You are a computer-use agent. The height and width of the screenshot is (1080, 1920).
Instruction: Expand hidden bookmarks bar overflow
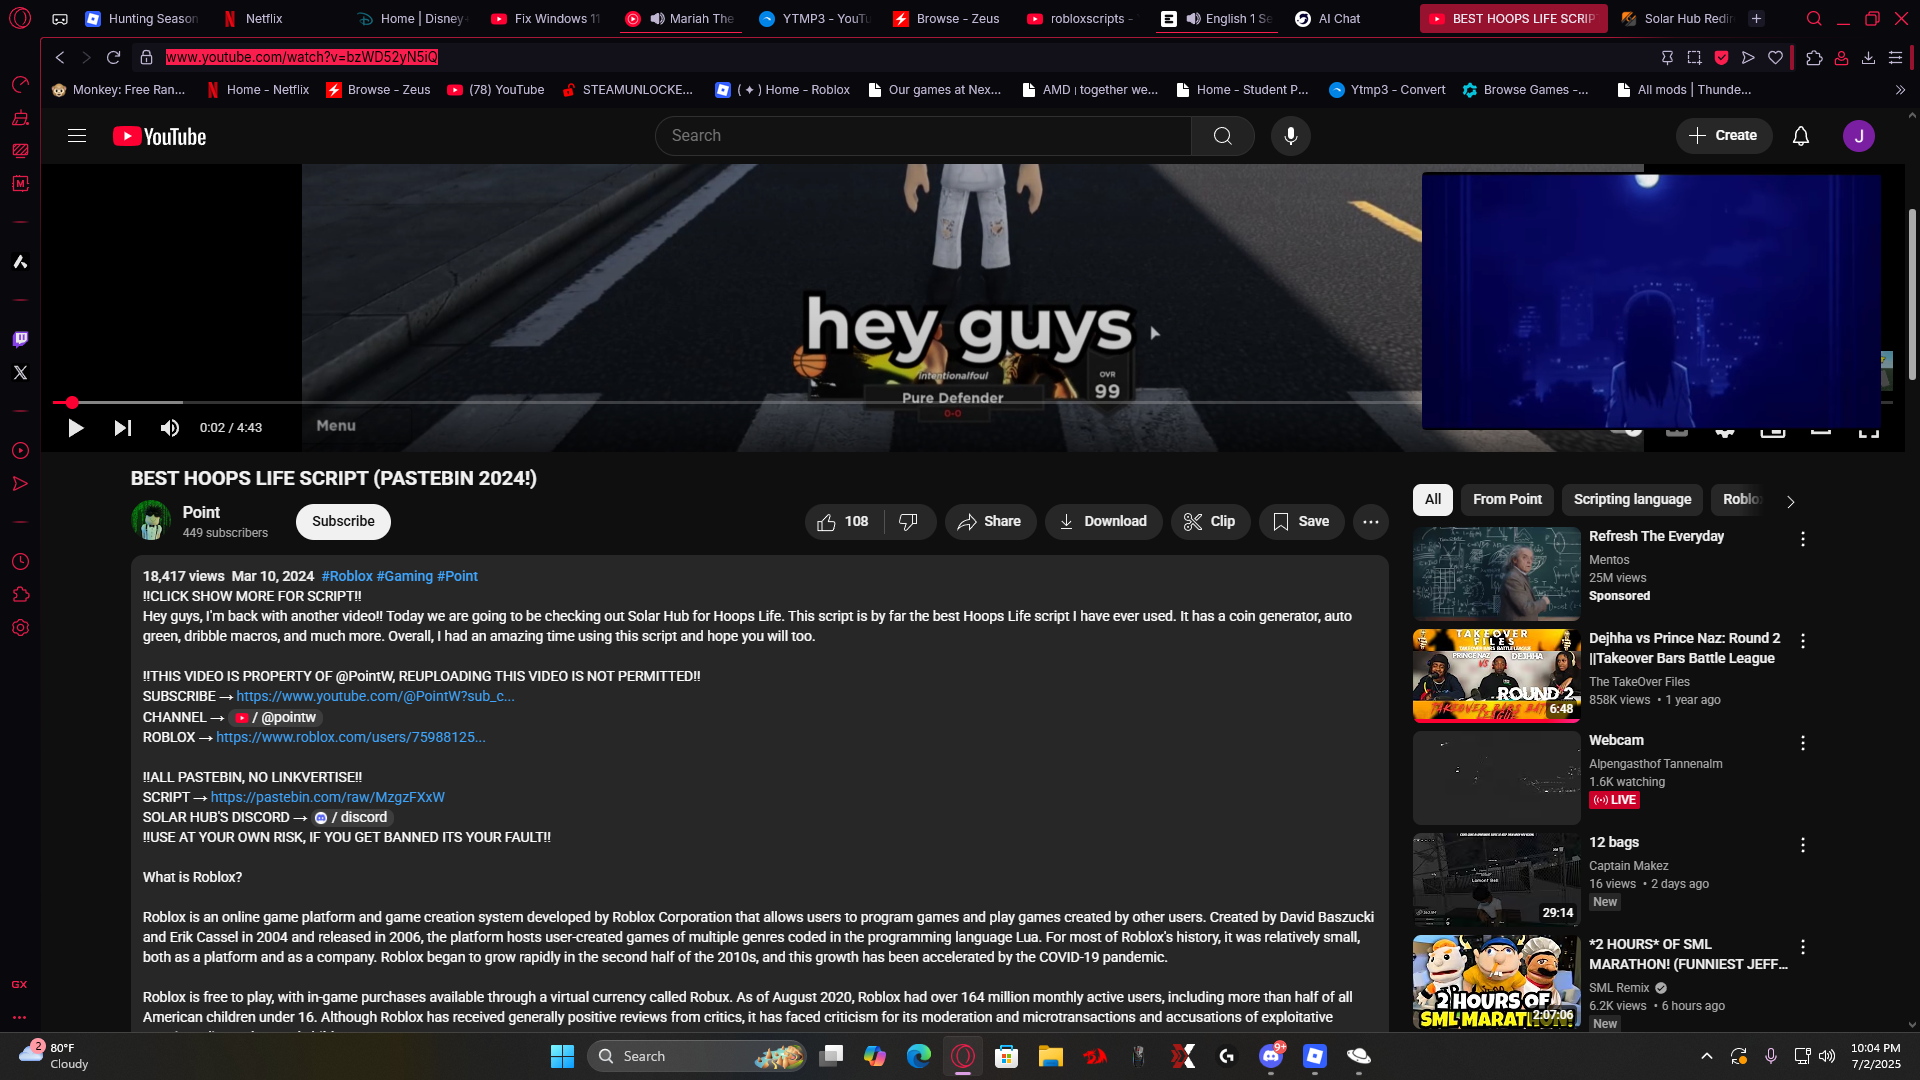pyautogui.click(x=1900, y=90)
